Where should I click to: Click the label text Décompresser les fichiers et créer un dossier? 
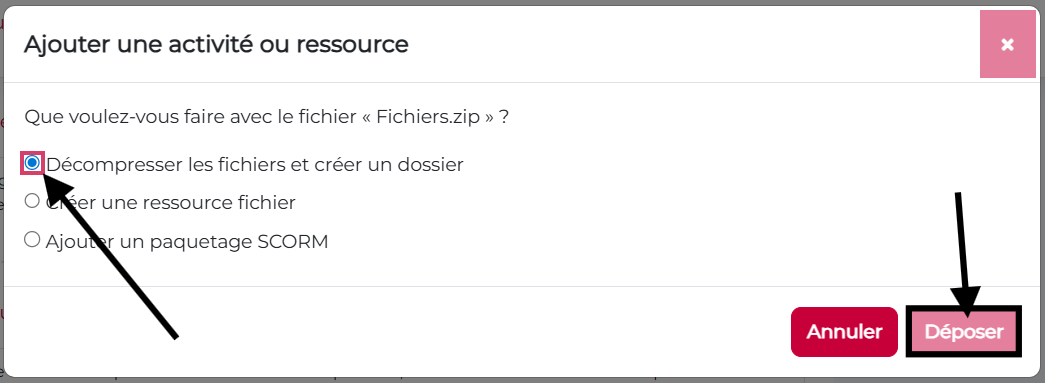point(255,165)
